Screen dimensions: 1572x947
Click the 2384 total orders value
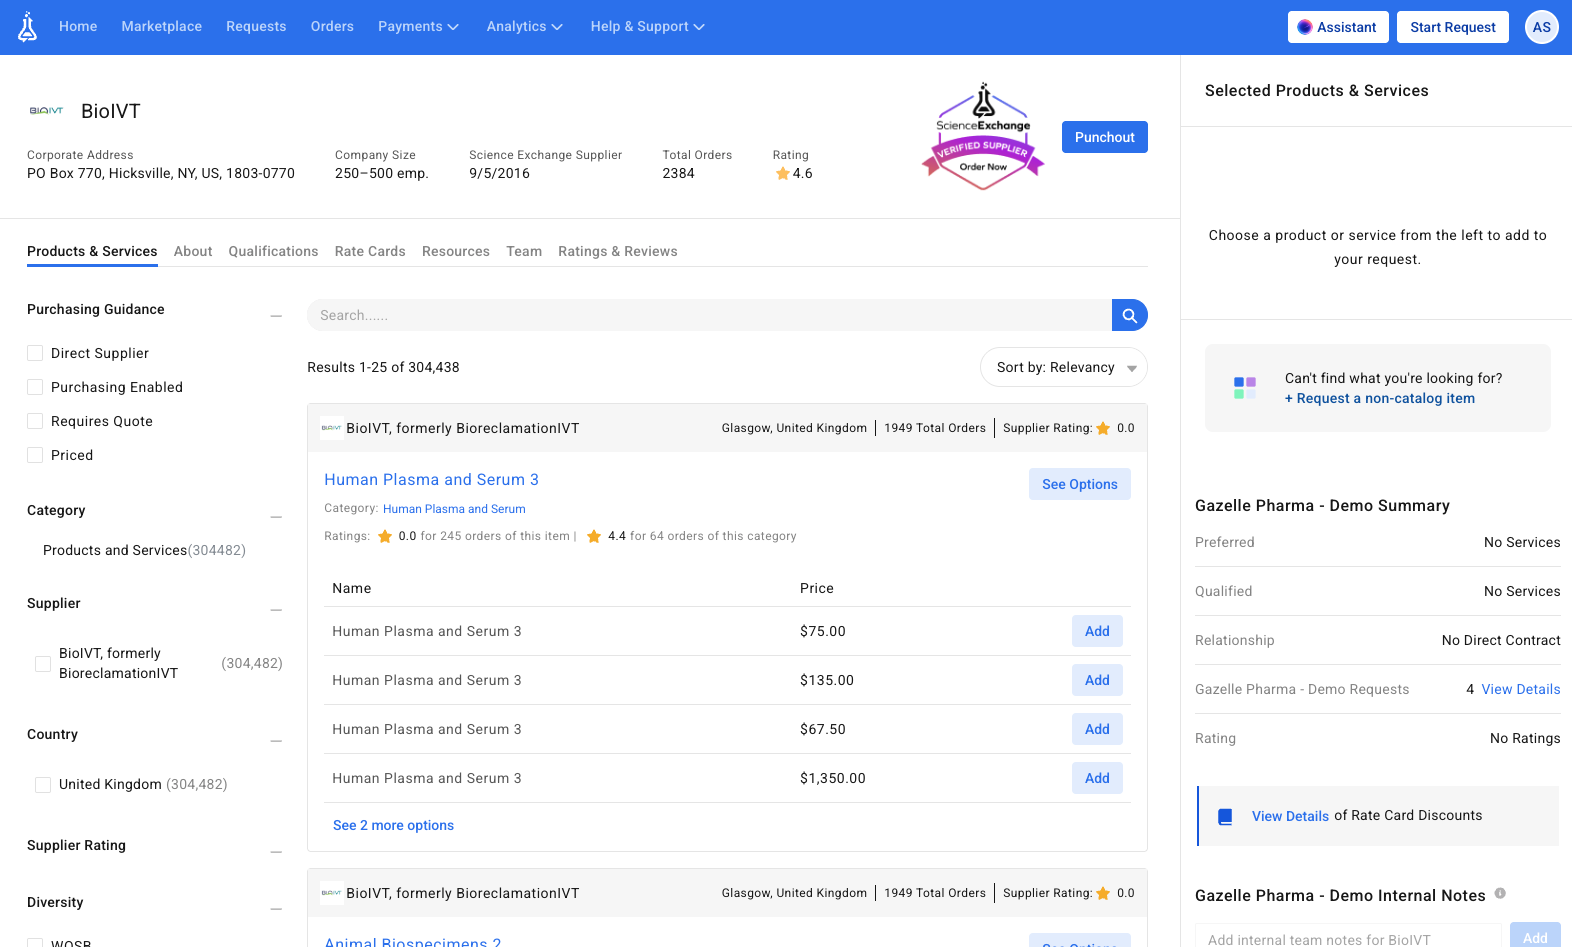click(x=678, y=173)
